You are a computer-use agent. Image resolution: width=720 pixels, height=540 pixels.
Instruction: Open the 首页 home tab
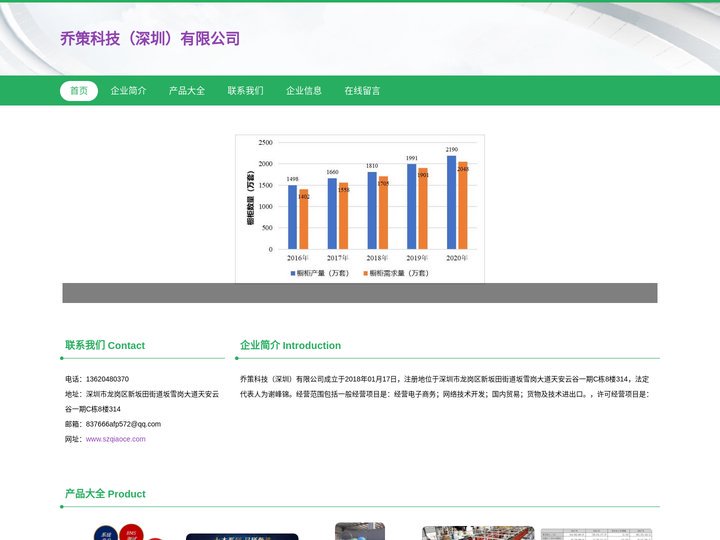tap(79, 91)
